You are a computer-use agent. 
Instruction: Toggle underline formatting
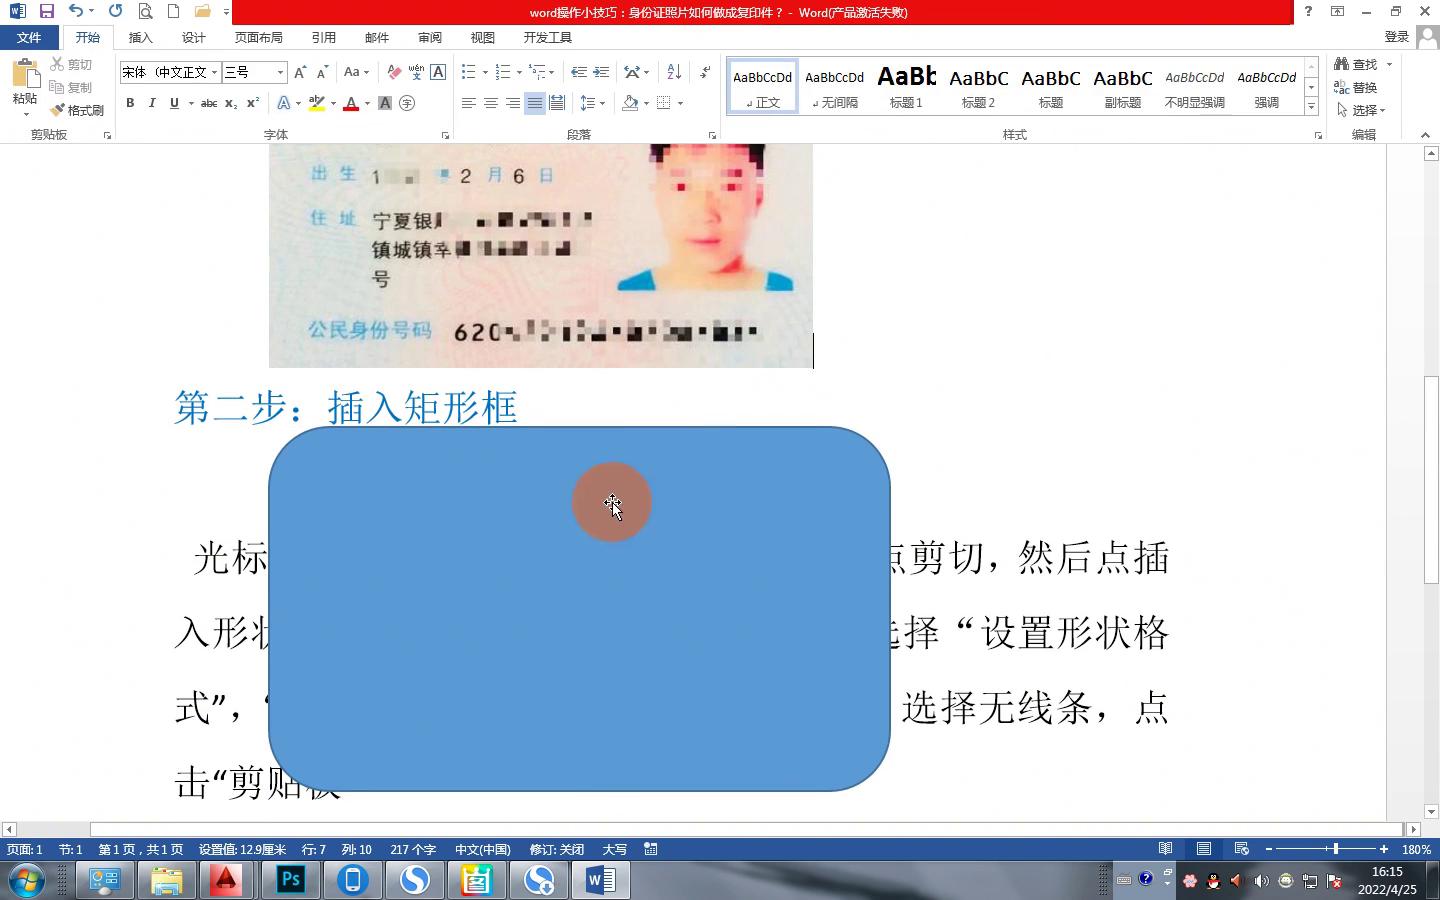[x=172, y=103]
